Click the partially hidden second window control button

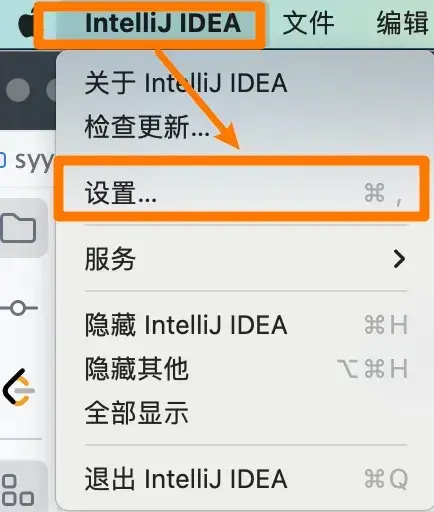51,90
